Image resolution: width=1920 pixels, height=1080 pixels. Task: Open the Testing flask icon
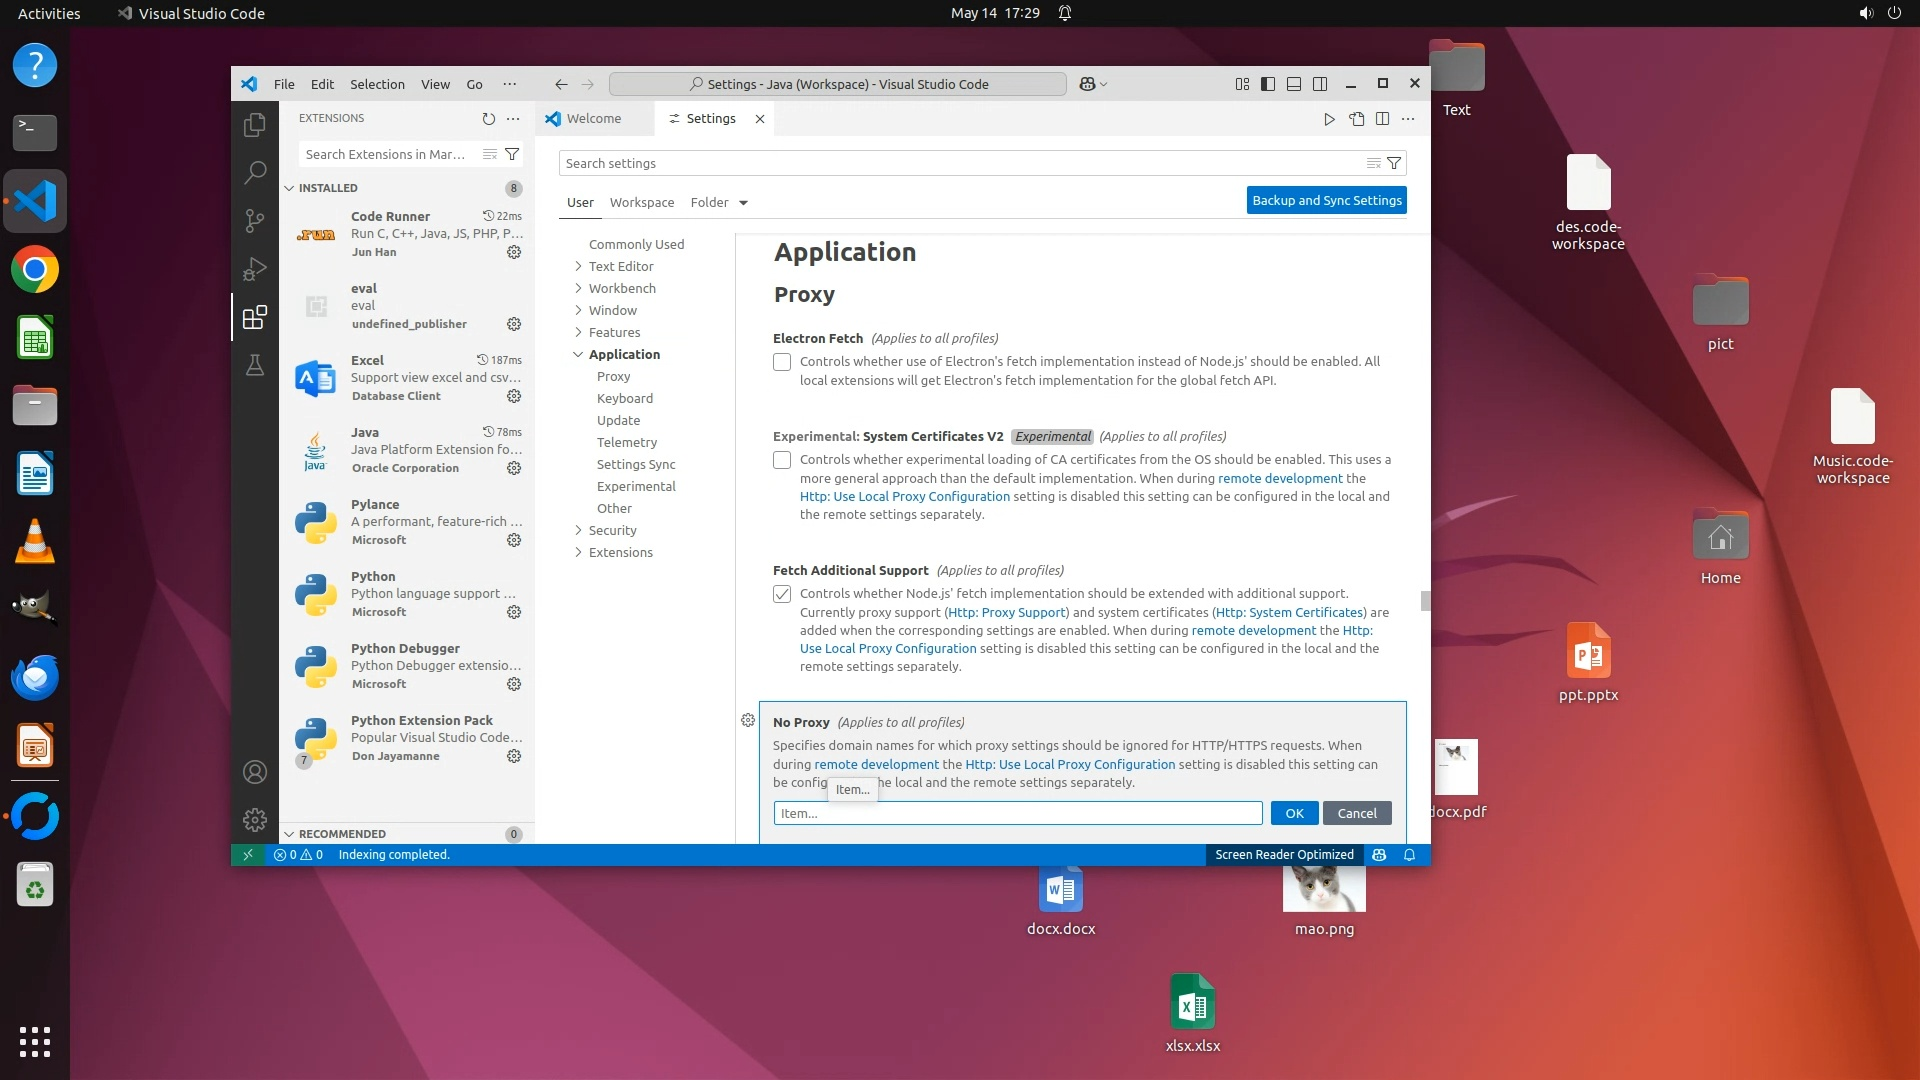(255, 366)
